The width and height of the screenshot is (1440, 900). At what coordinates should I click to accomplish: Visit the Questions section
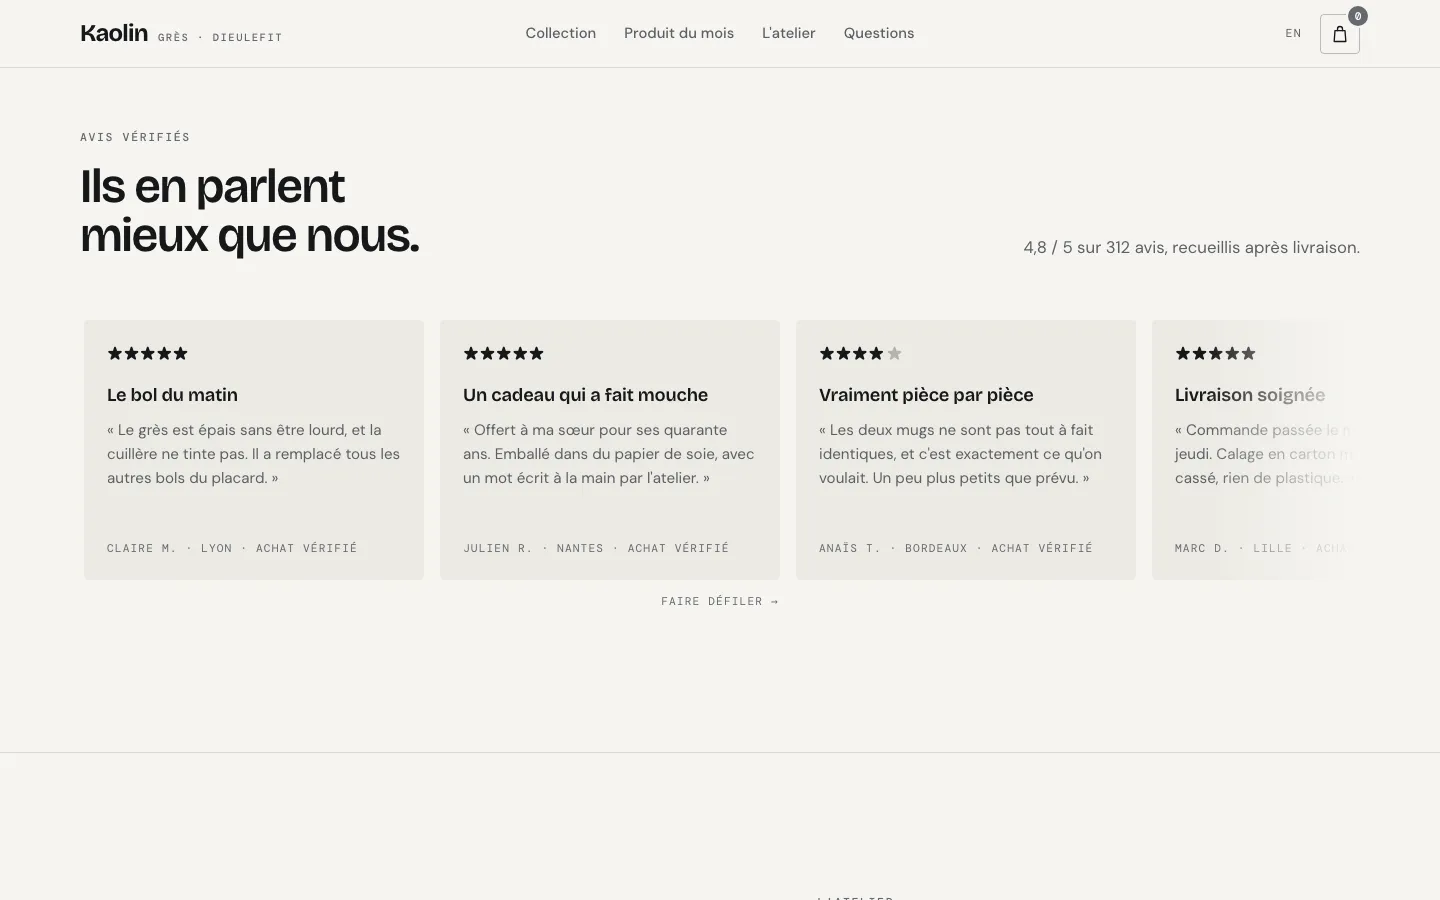[879, 33]
